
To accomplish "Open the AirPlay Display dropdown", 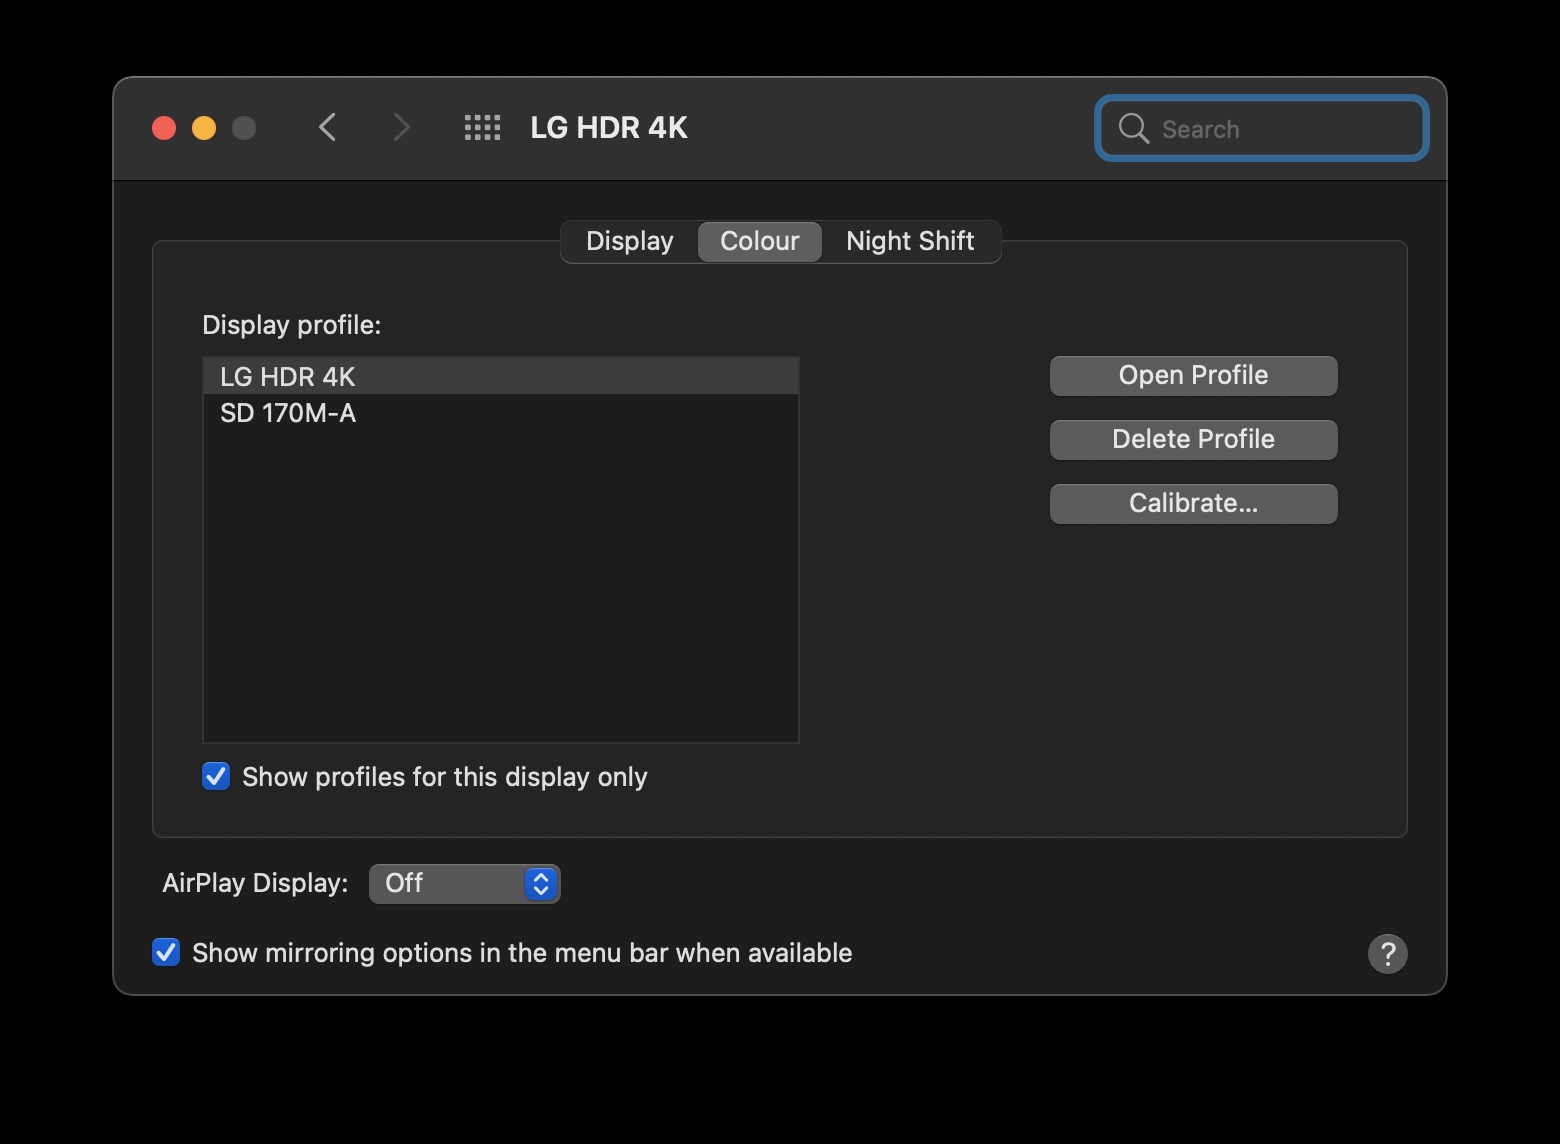I will [464, 884].
